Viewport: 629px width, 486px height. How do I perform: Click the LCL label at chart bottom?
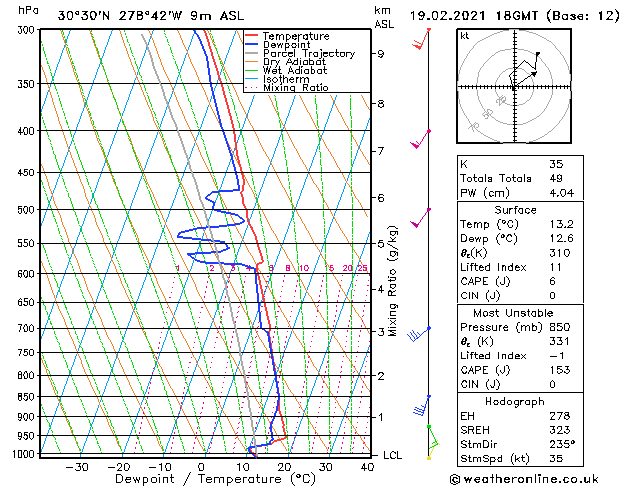(393, 455)
